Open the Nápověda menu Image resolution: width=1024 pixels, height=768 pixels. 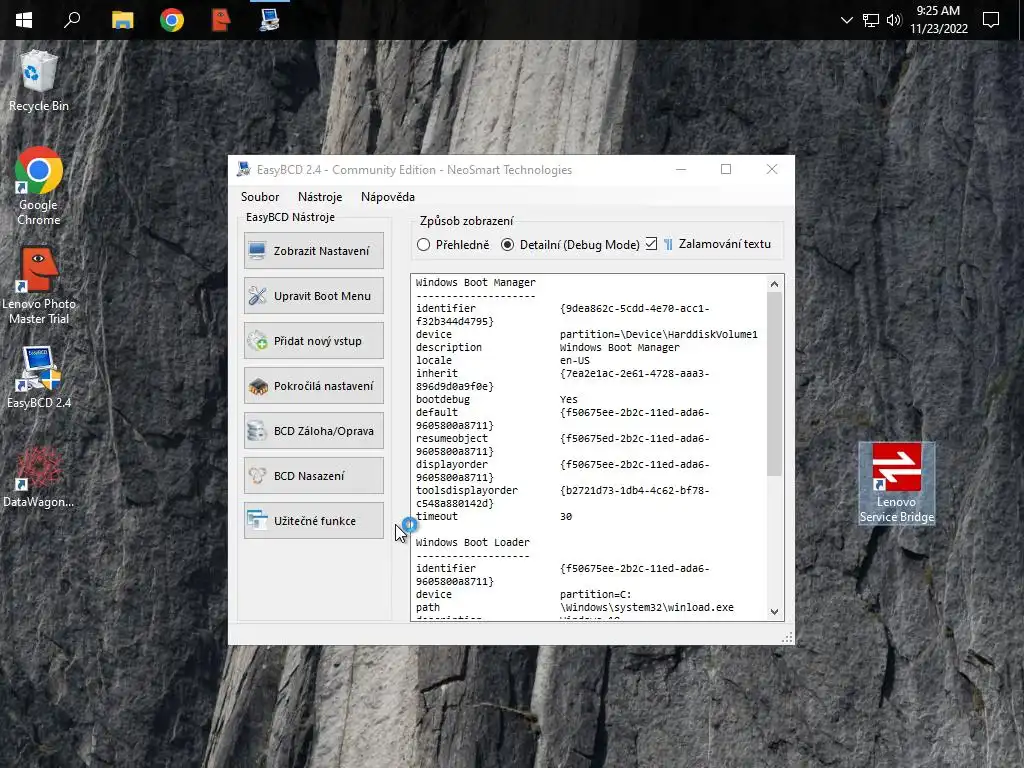coord(388,197)
